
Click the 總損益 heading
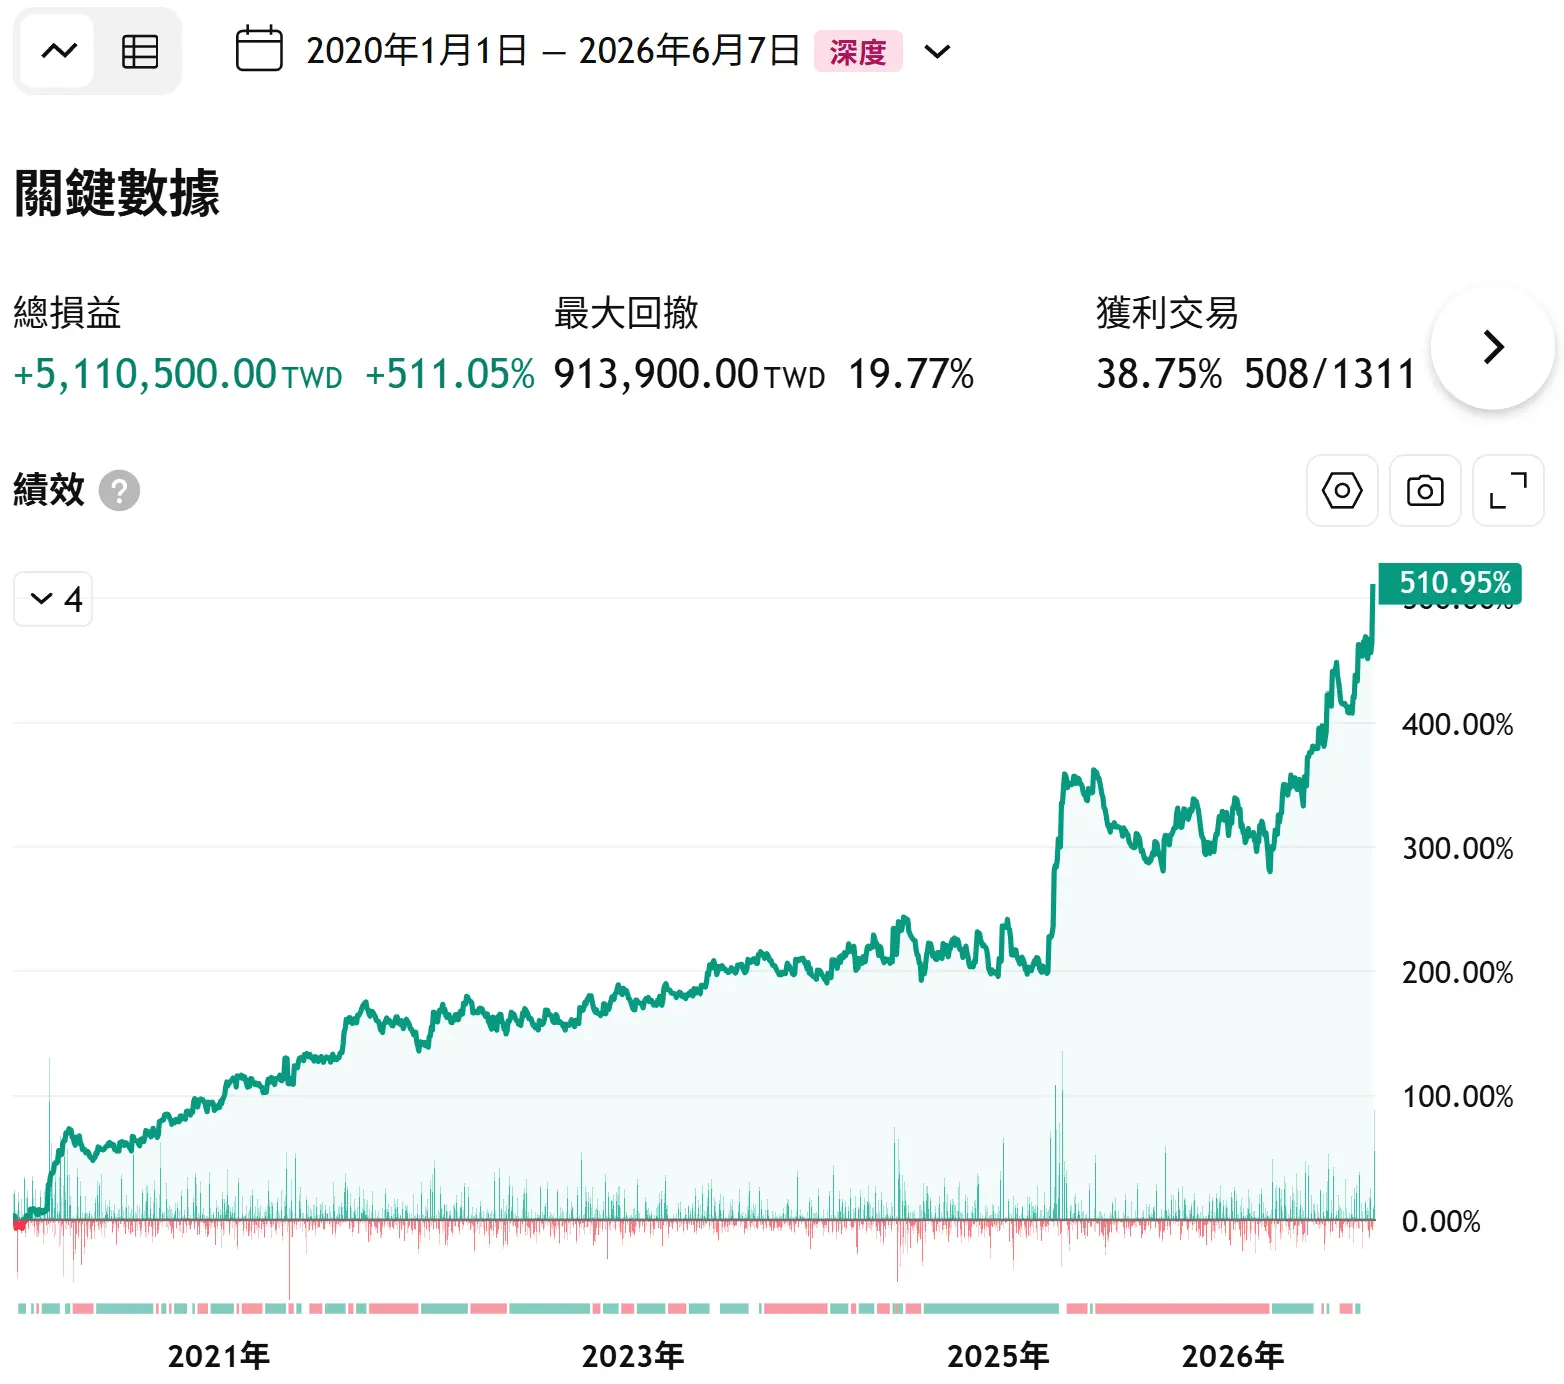67,313
